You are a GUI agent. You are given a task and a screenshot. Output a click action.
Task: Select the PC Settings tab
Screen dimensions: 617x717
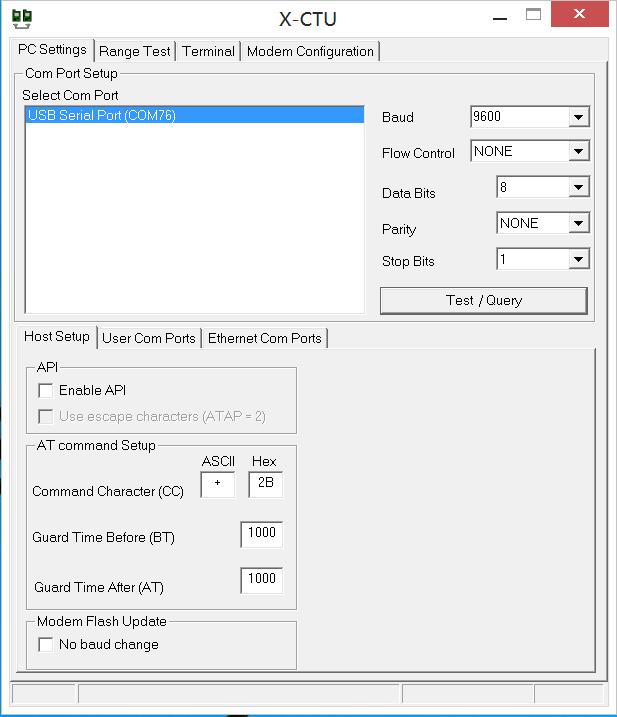(52, 49)
